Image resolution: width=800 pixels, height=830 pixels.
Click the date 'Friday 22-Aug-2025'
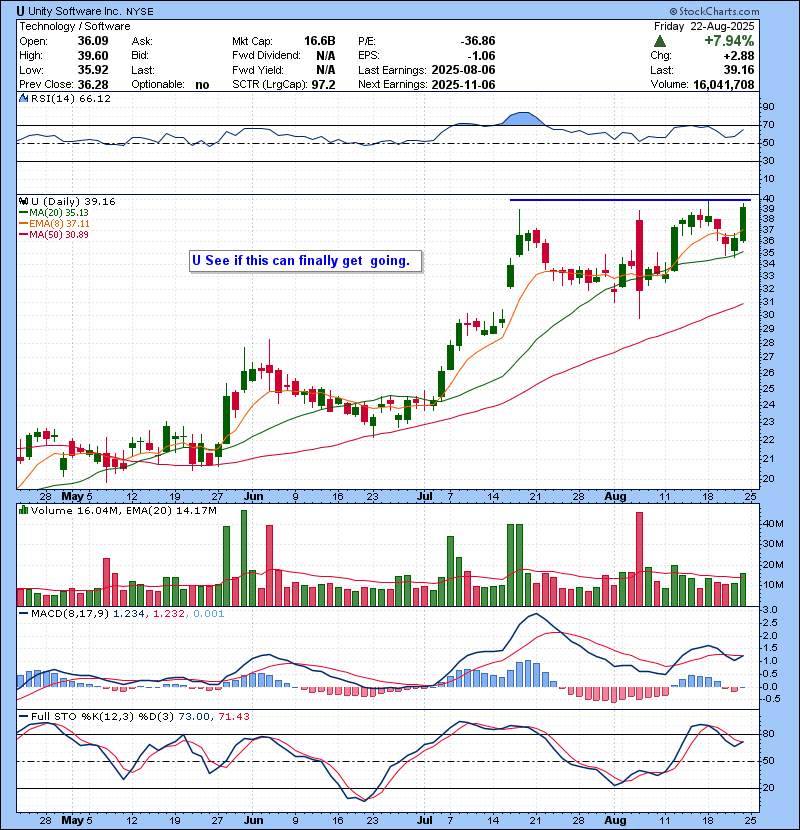click(x=704, y=26)
